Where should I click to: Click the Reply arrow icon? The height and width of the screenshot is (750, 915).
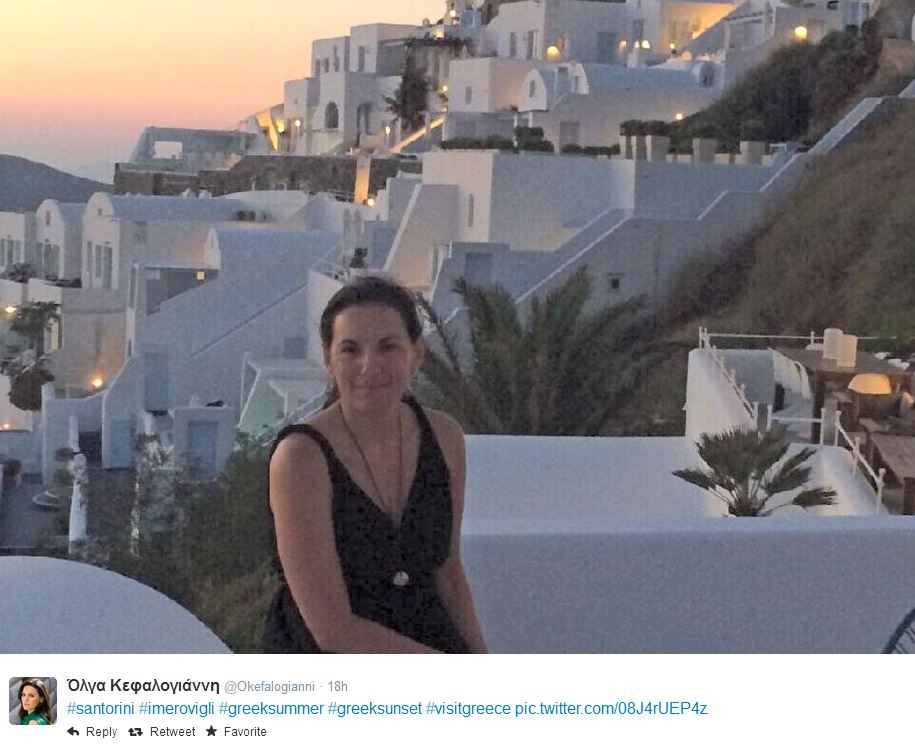point(73,731)
